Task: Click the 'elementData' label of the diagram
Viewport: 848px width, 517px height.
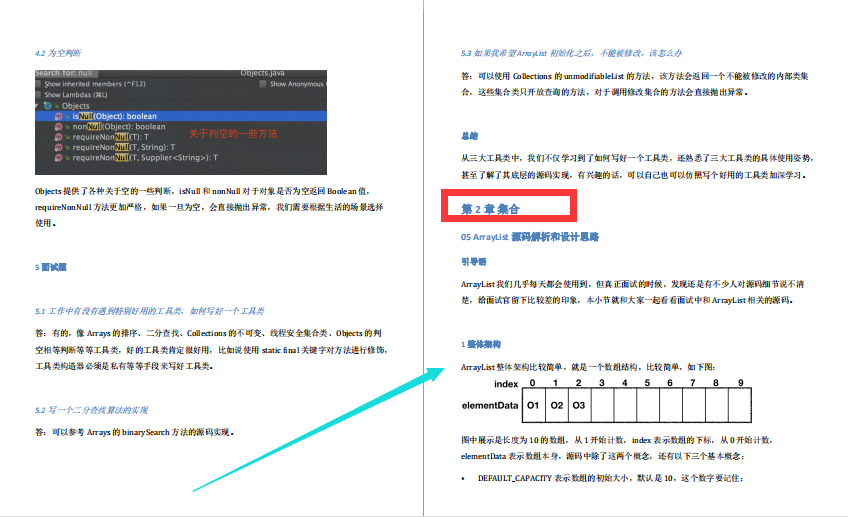Action: (489, 405)
